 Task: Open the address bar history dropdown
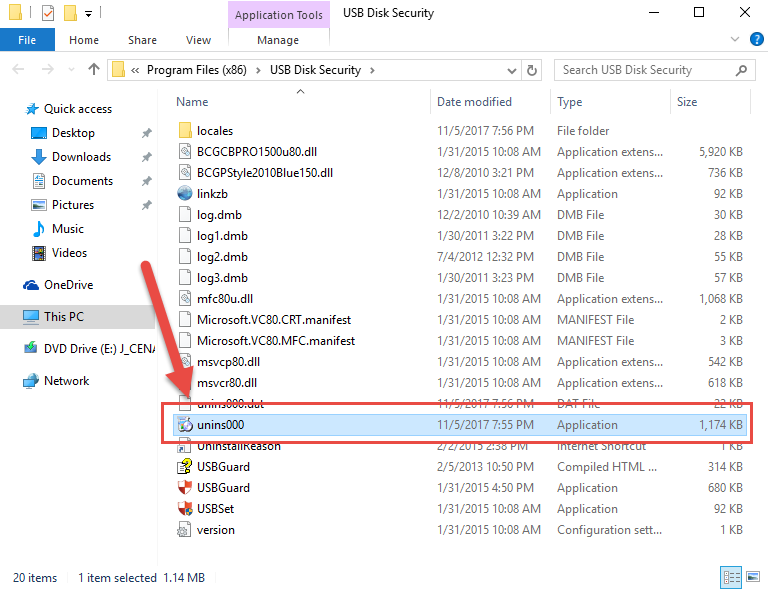point(512,71)
